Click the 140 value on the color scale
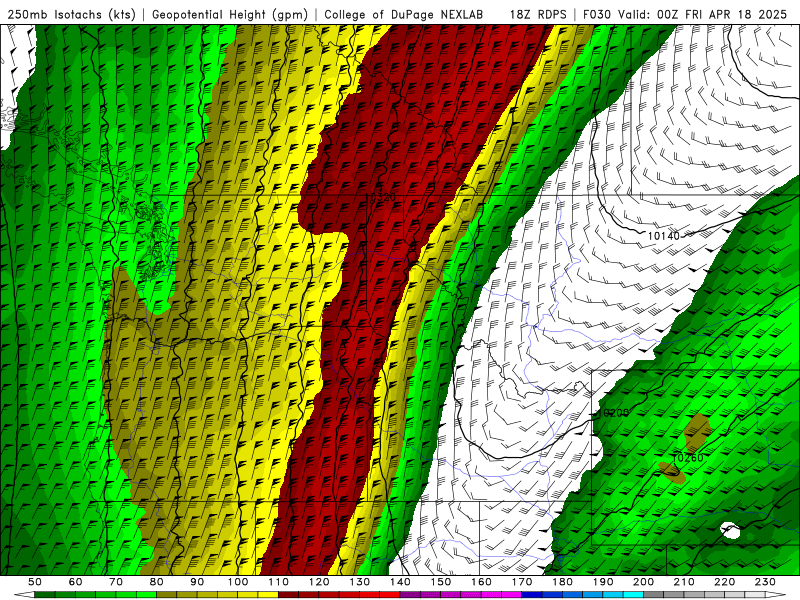This screenshot has height=600, width=800. coord(400,582)
